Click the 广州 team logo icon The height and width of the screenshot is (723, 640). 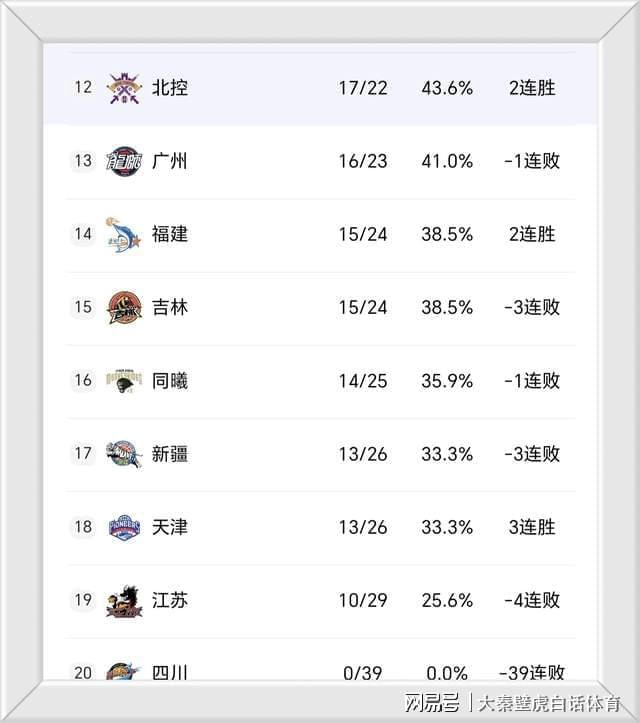[x=124, y=161]
